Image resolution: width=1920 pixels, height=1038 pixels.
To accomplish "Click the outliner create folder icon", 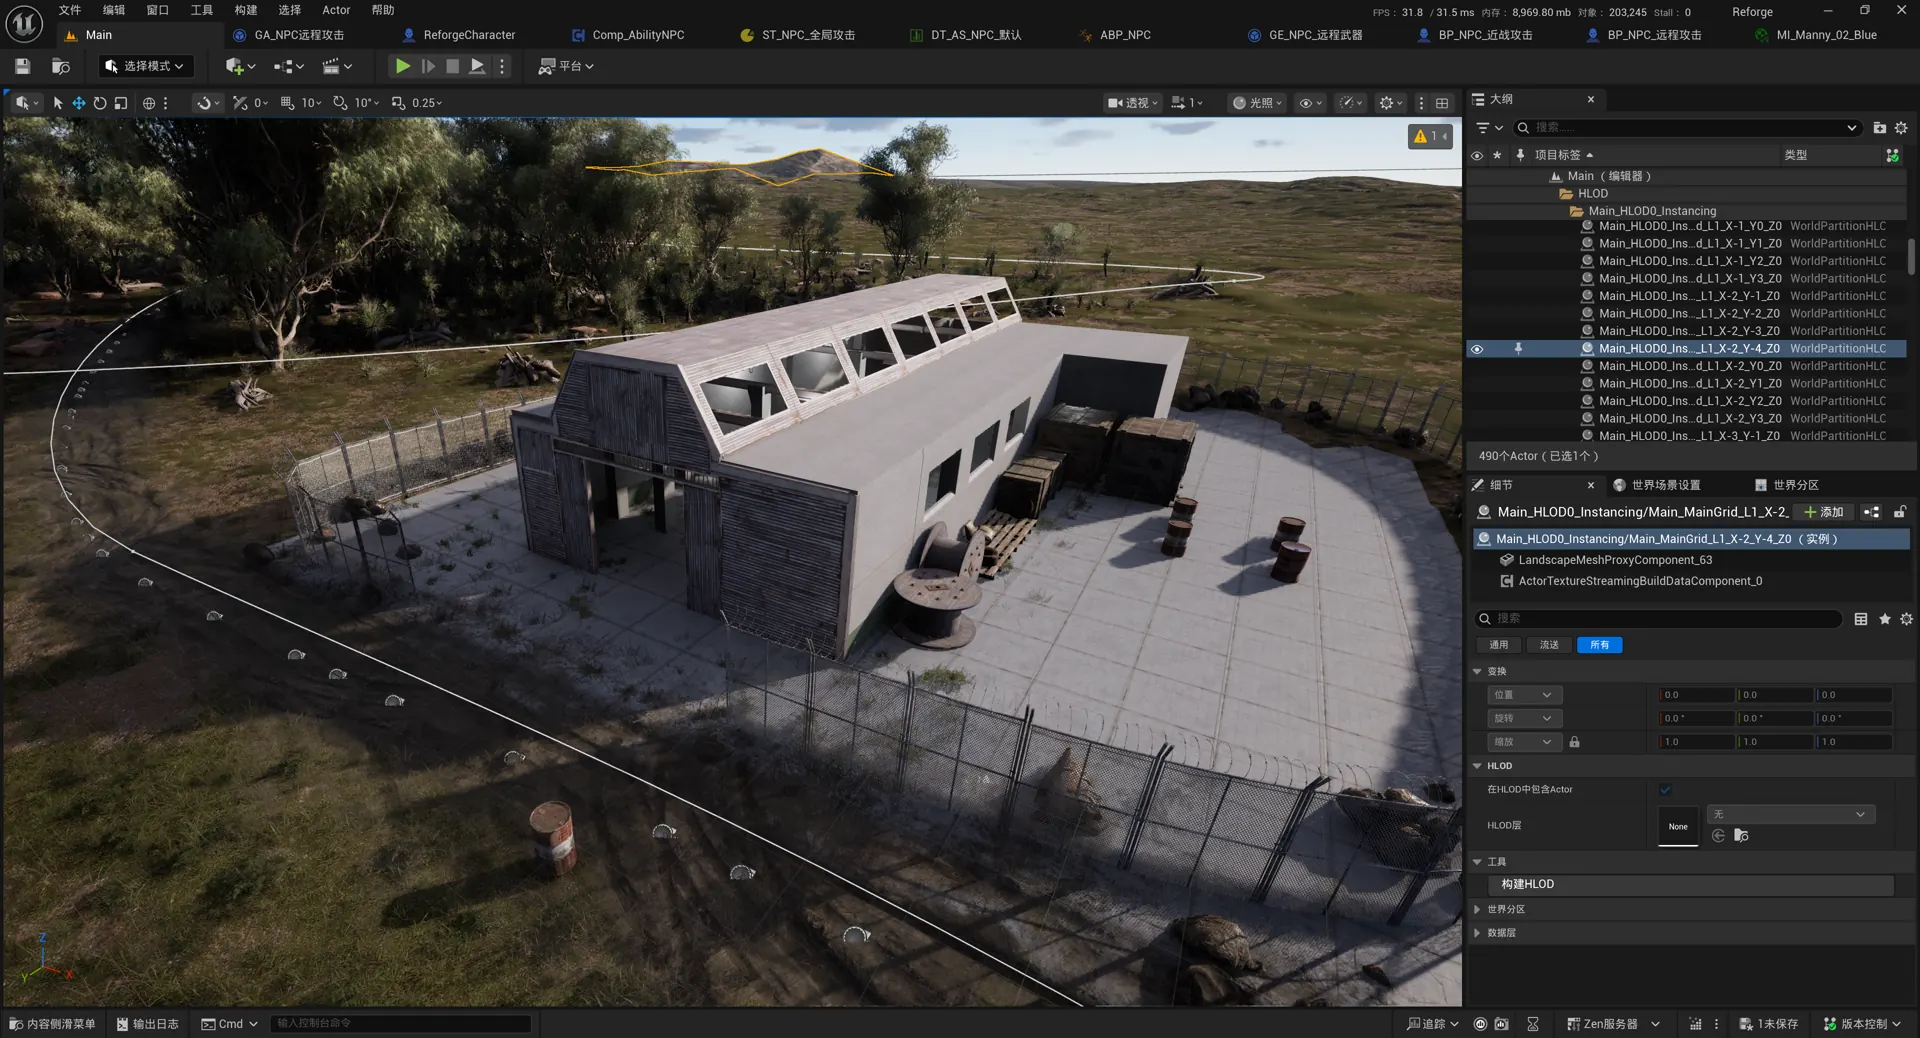I will click(x=1879, y=128).
